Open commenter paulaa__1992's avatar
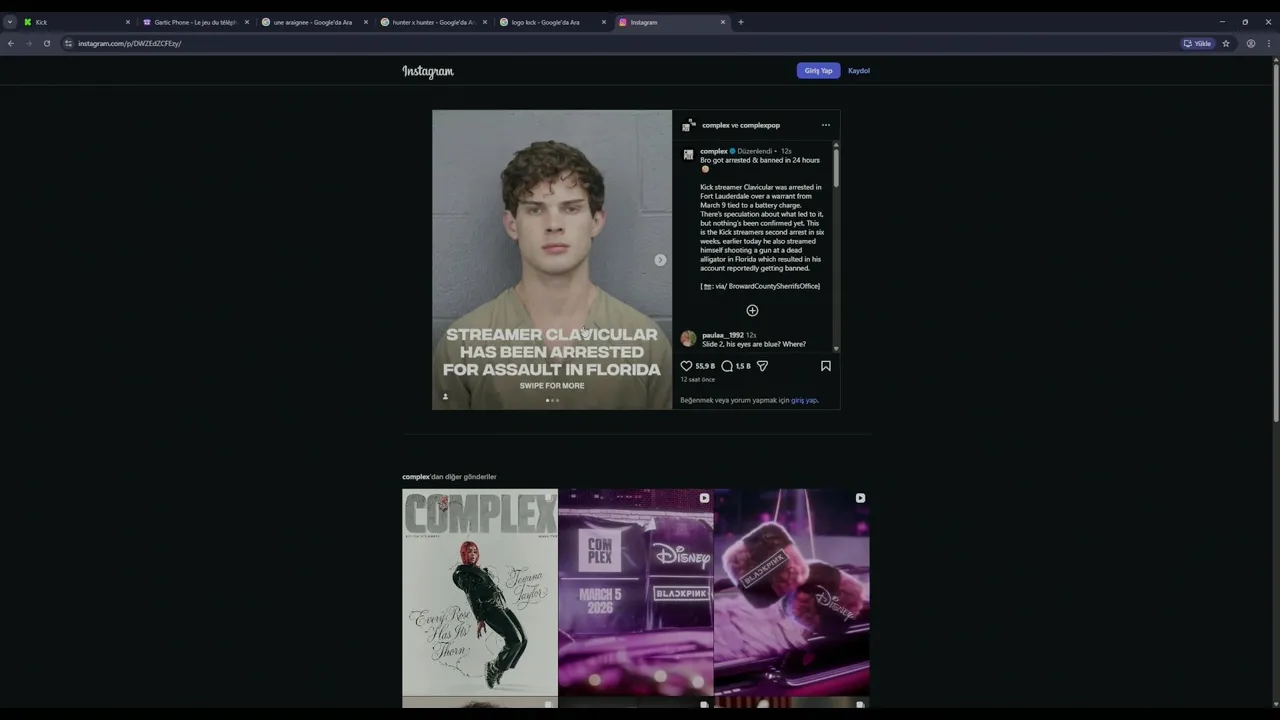The image size is (1280, 720). click(688, 338)
